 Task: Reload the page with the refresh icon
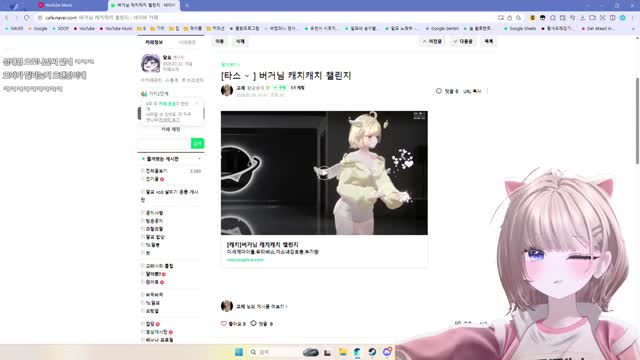click(x=27, y=18)
